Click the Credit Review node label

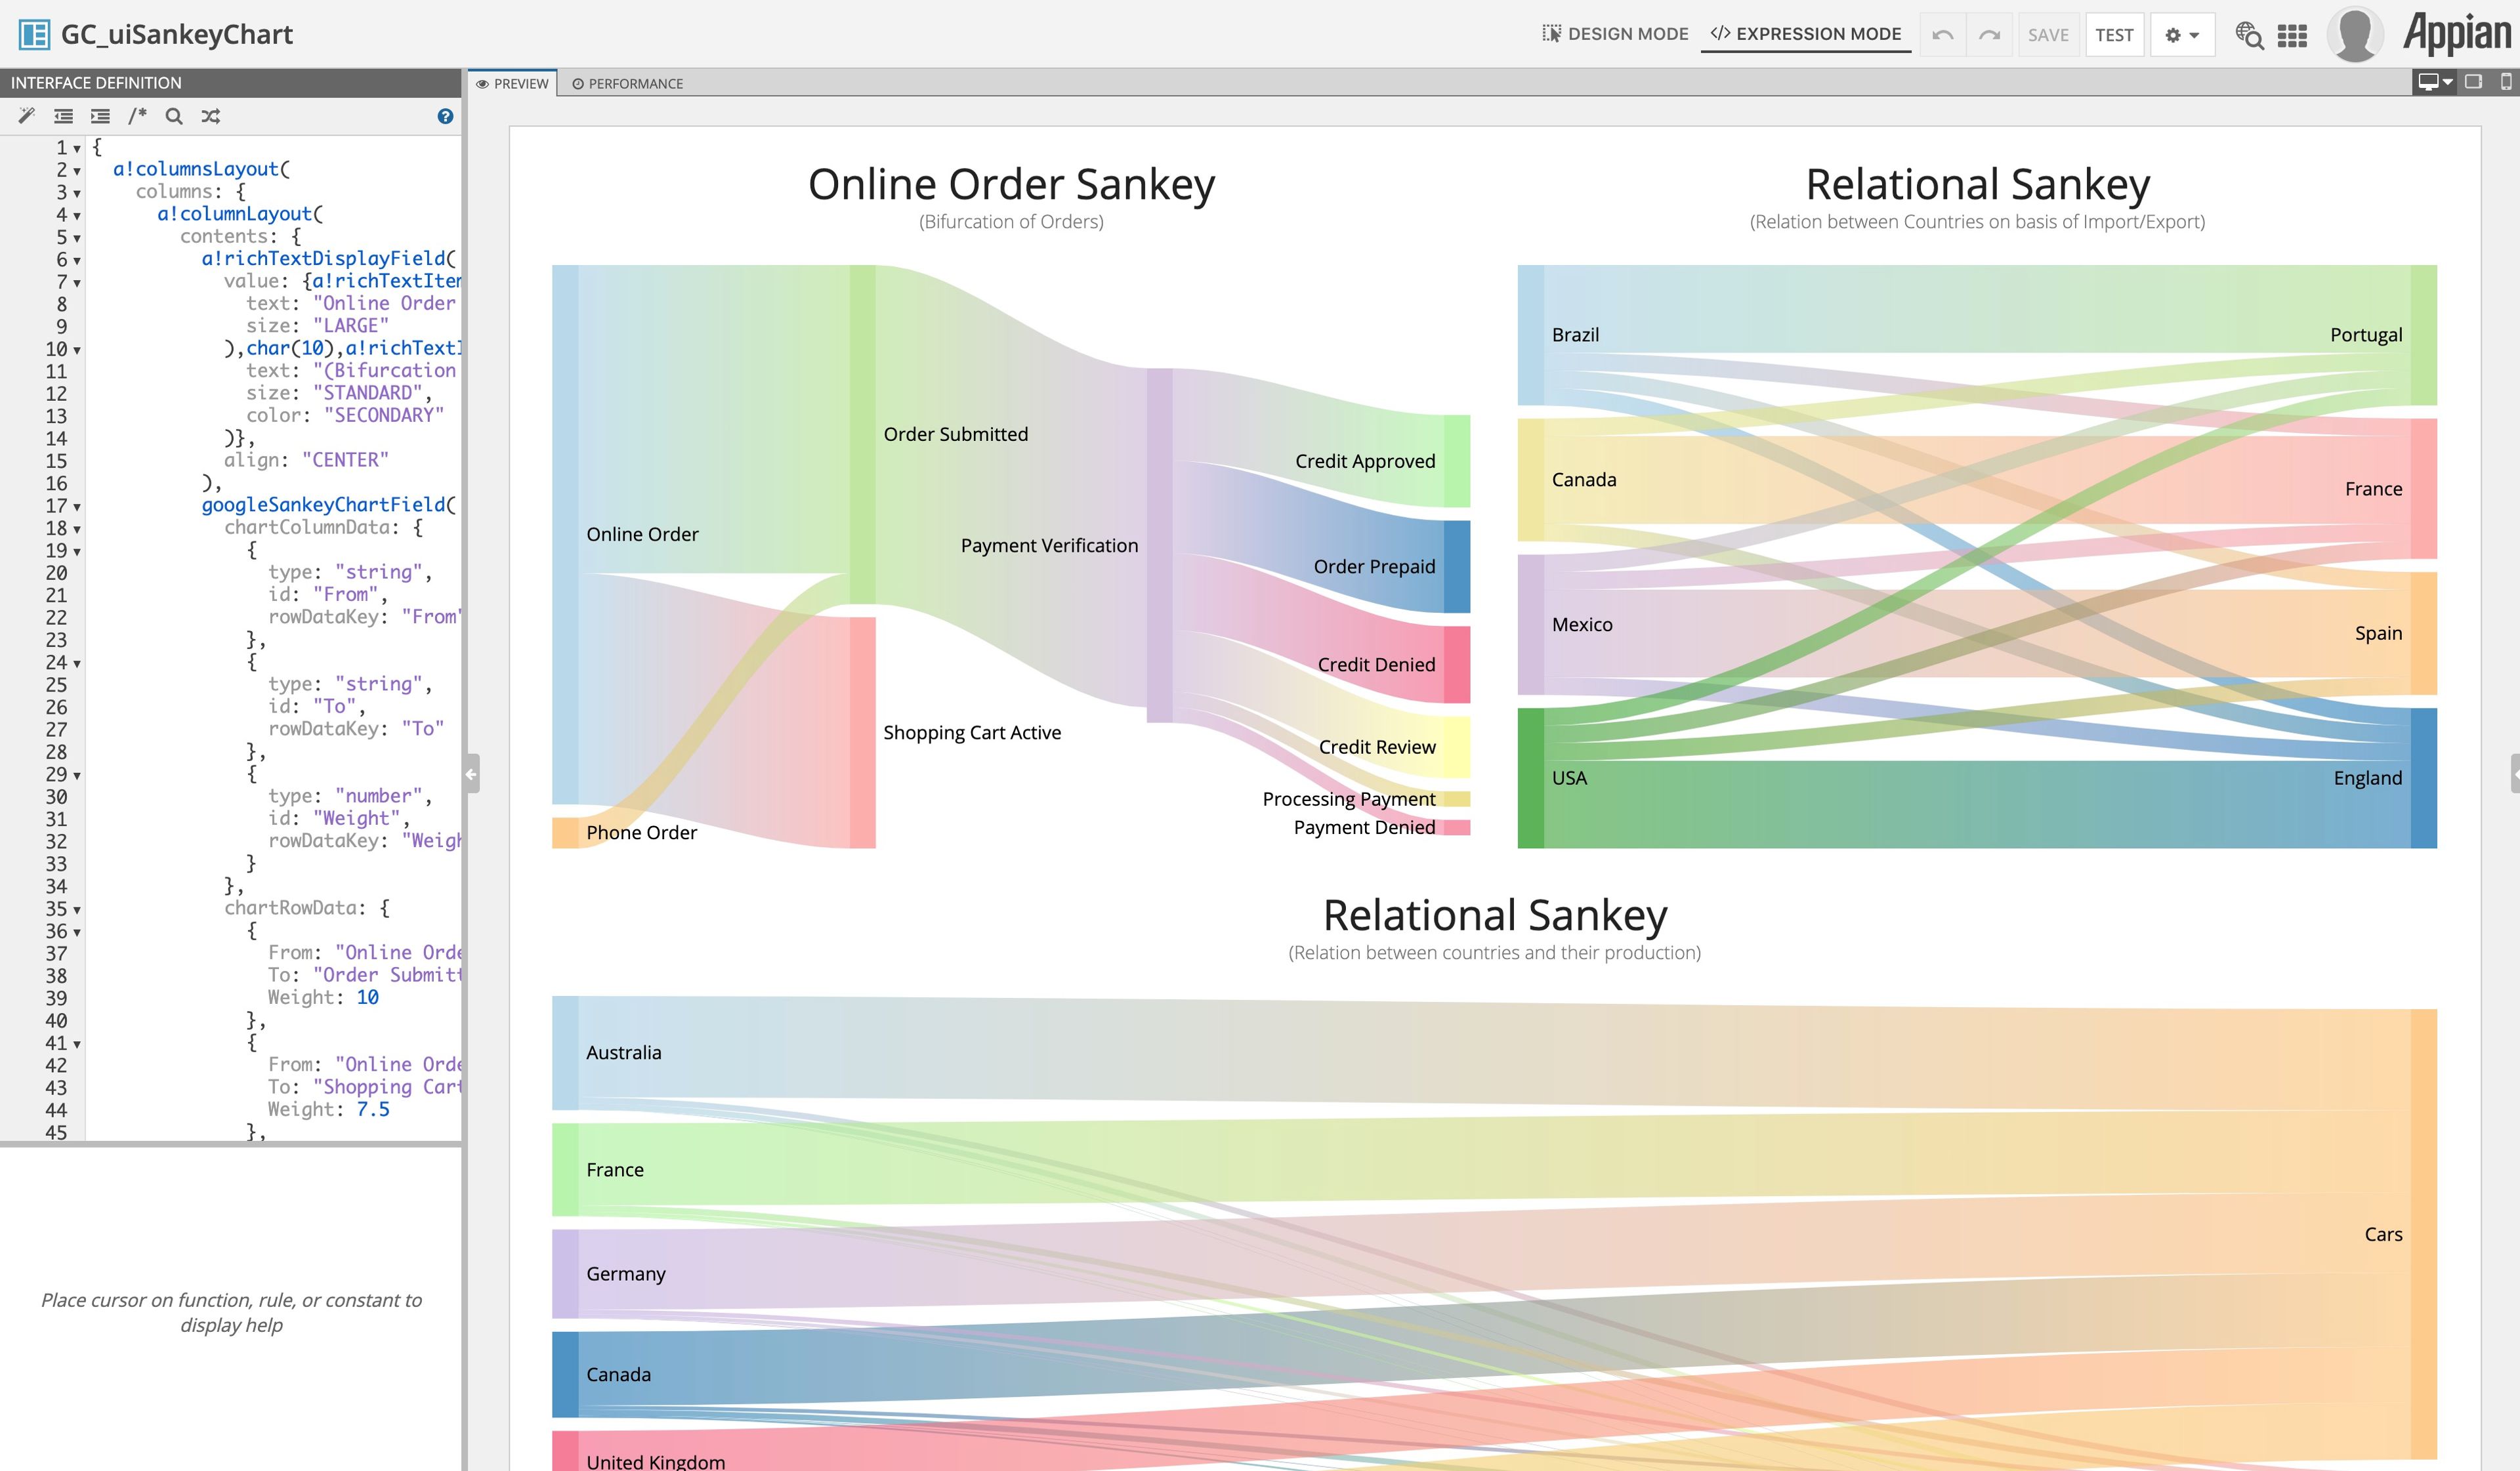[x=1377, y=747]
